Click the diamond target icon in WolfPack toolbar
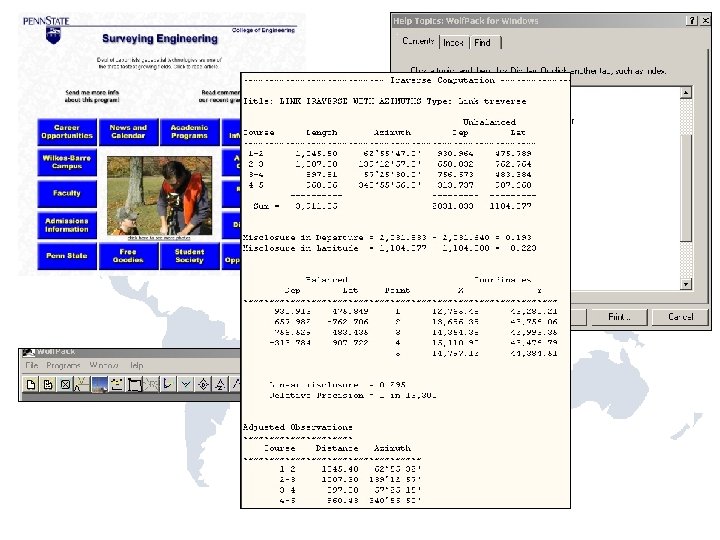Viewport: 720px width, 540px height. [x=203, y=384]
